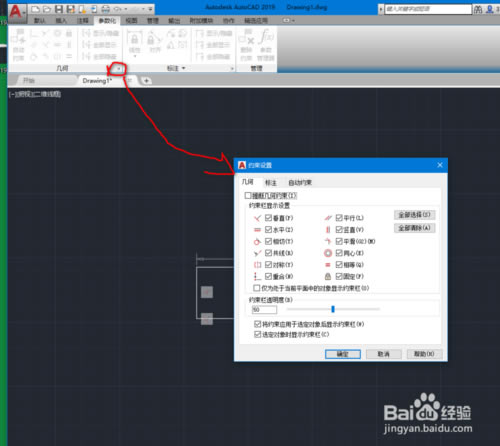The width and height of the screenshot is (500, 446).
Task: Click the Plot printer icon
Action: [105, 9]
